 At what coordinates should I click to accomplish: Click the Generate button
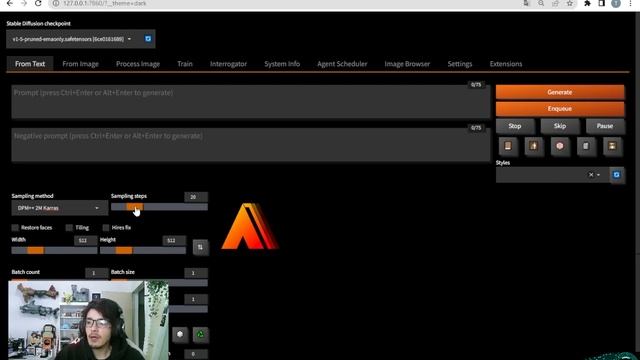click(x=560, y=92)
